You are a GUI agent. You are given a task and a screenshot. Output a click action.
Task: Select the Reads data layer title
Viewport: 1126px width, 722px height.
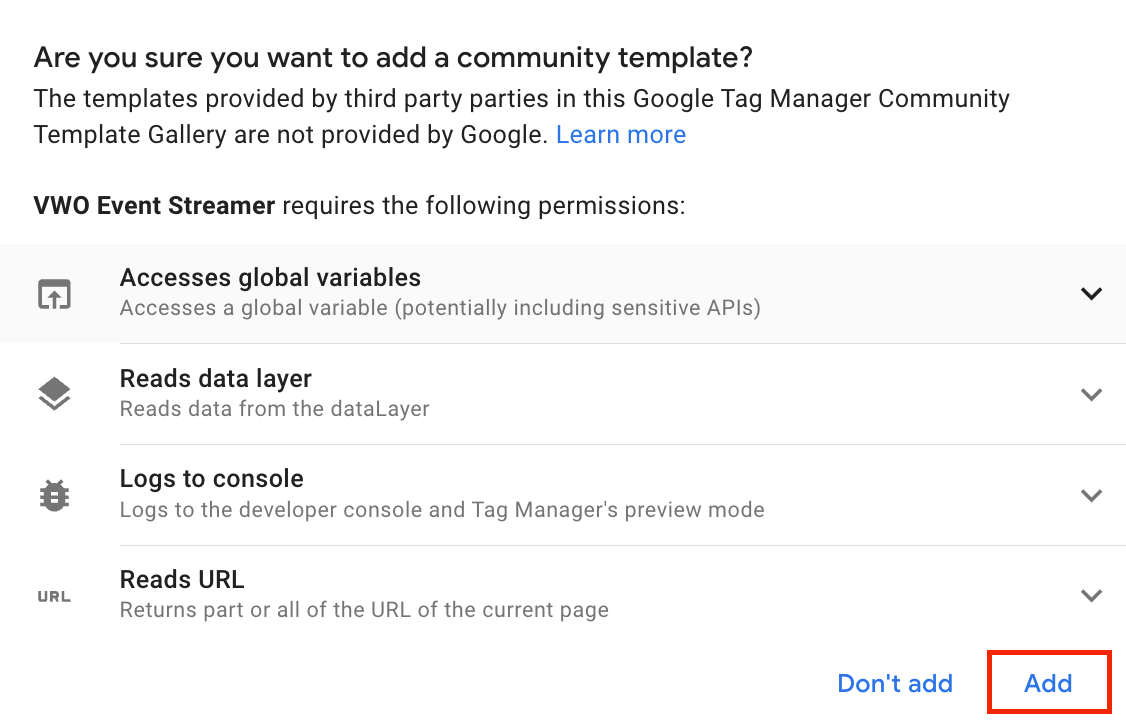pyautogui.click(x=215, y=379)
